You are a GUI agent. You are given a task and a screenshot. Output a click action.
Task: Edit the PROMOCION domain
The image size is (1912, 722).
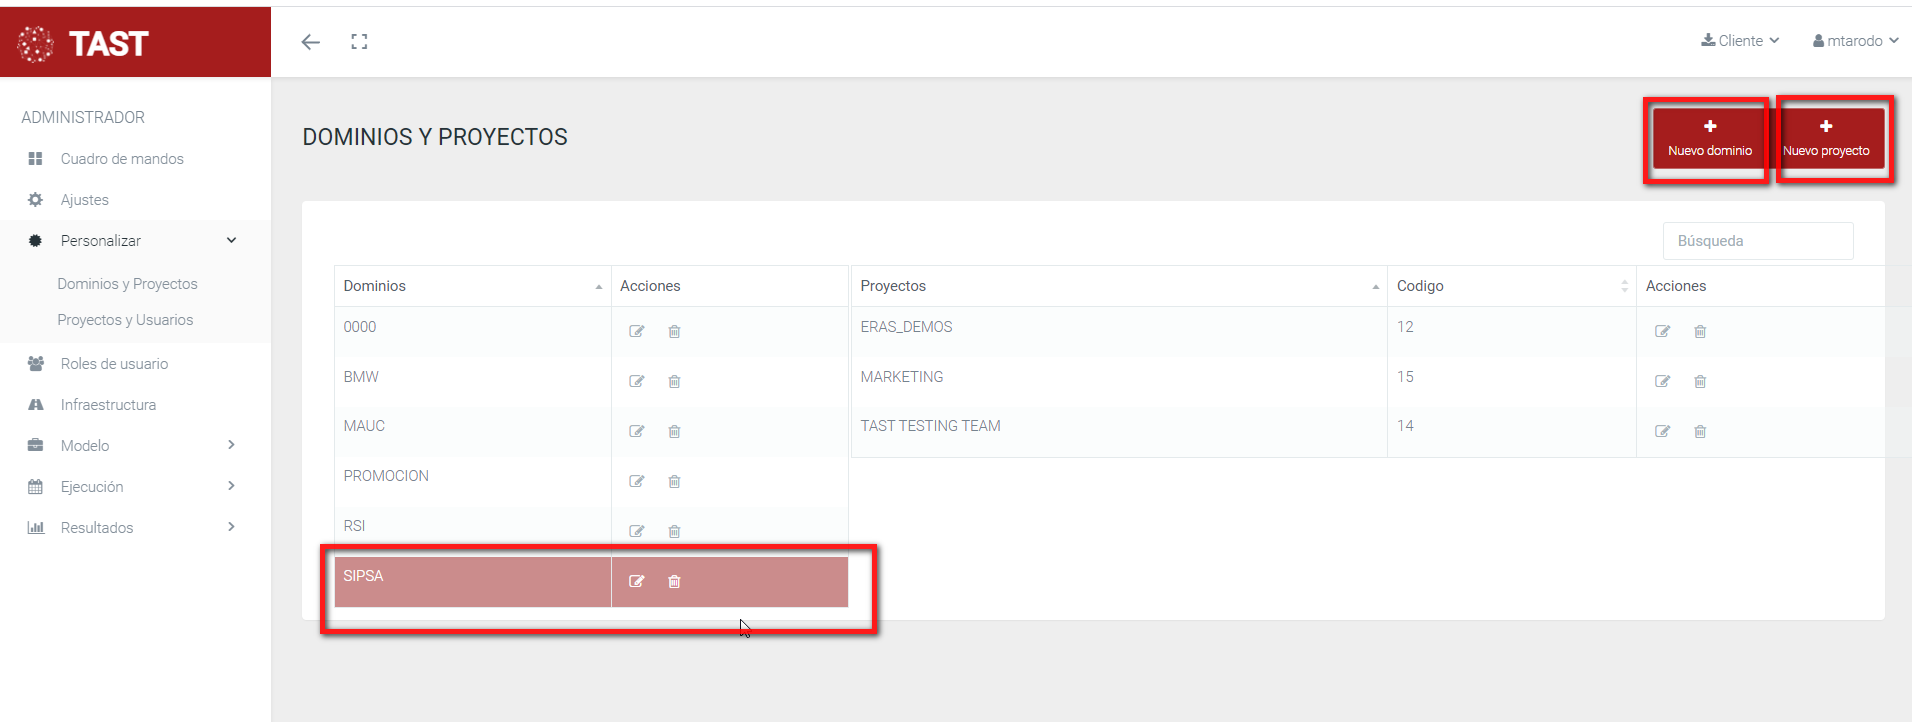636,481
